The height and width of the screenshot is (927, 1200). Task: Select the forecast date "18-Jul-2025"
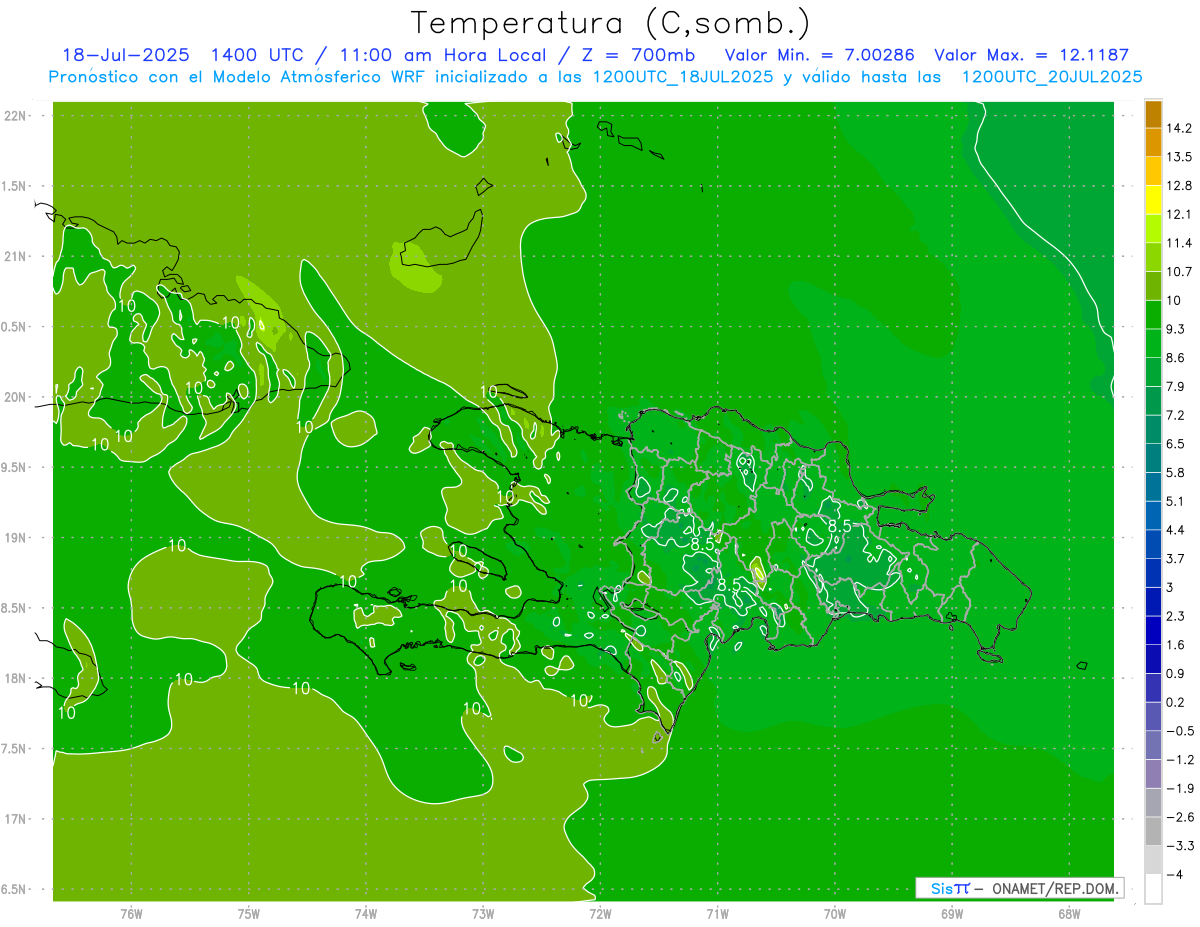125,55
